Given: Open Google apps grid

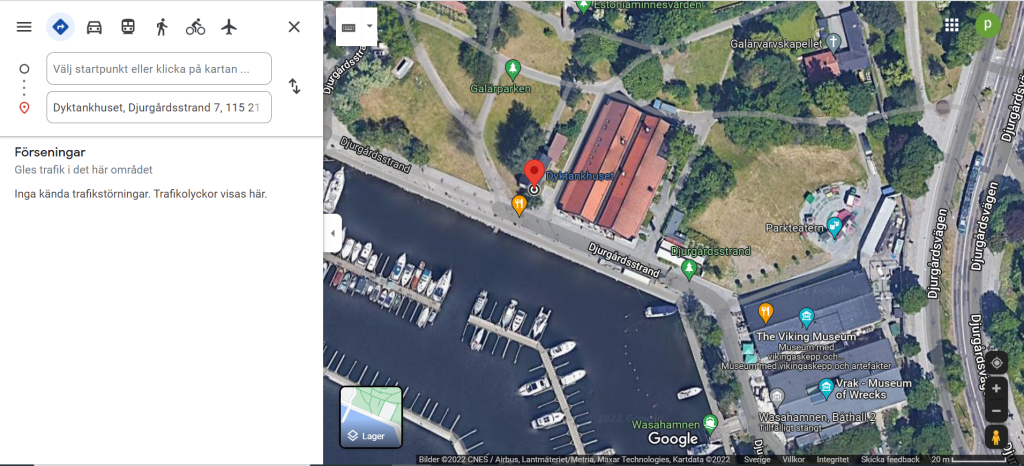Looking at the screenshot, I should pos(952,25).
